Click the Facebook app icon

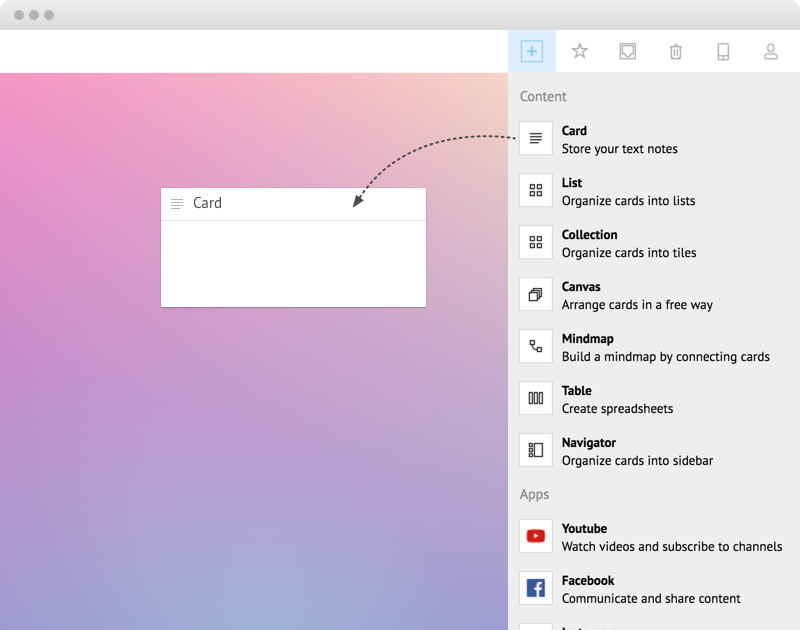point(536,588)
